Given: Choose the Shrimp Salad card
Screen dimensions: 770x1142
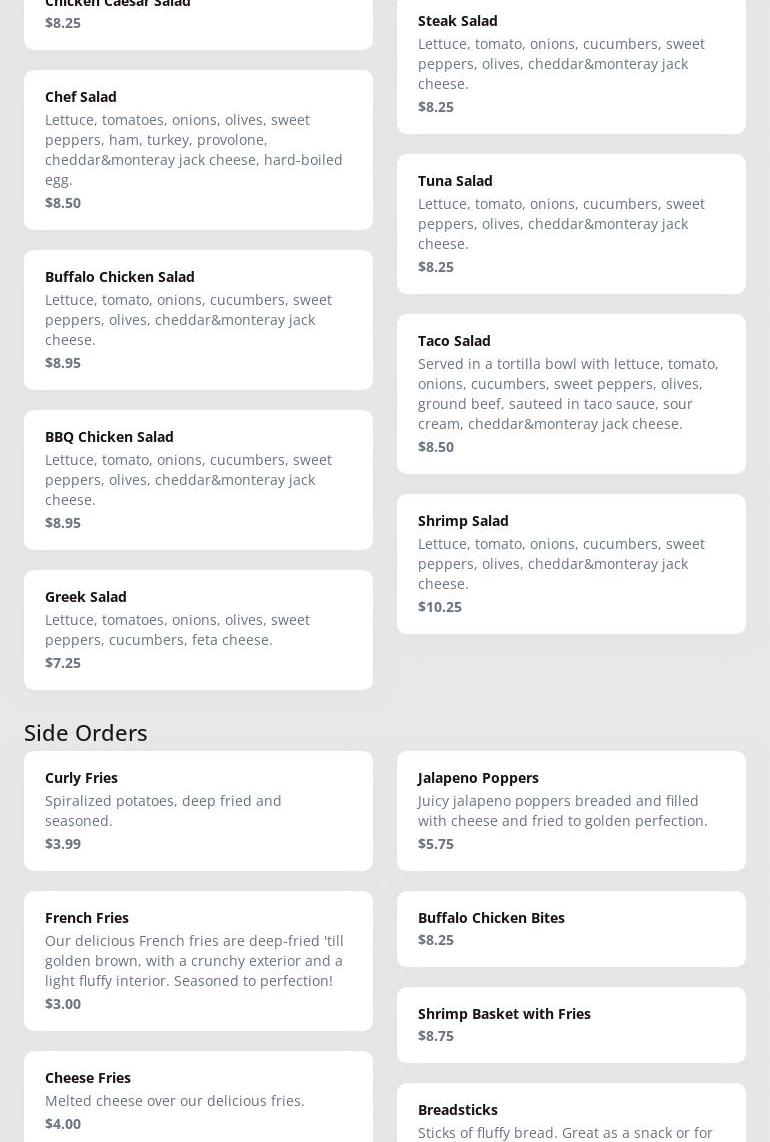Looking at the screenshot, I should coord(571,564).
